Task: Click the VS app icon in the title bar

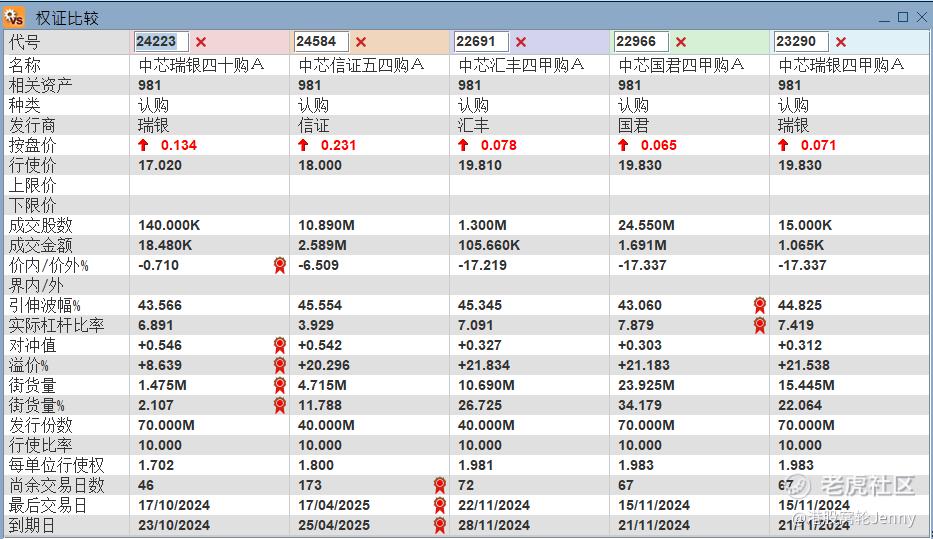Action: [14, 17]
